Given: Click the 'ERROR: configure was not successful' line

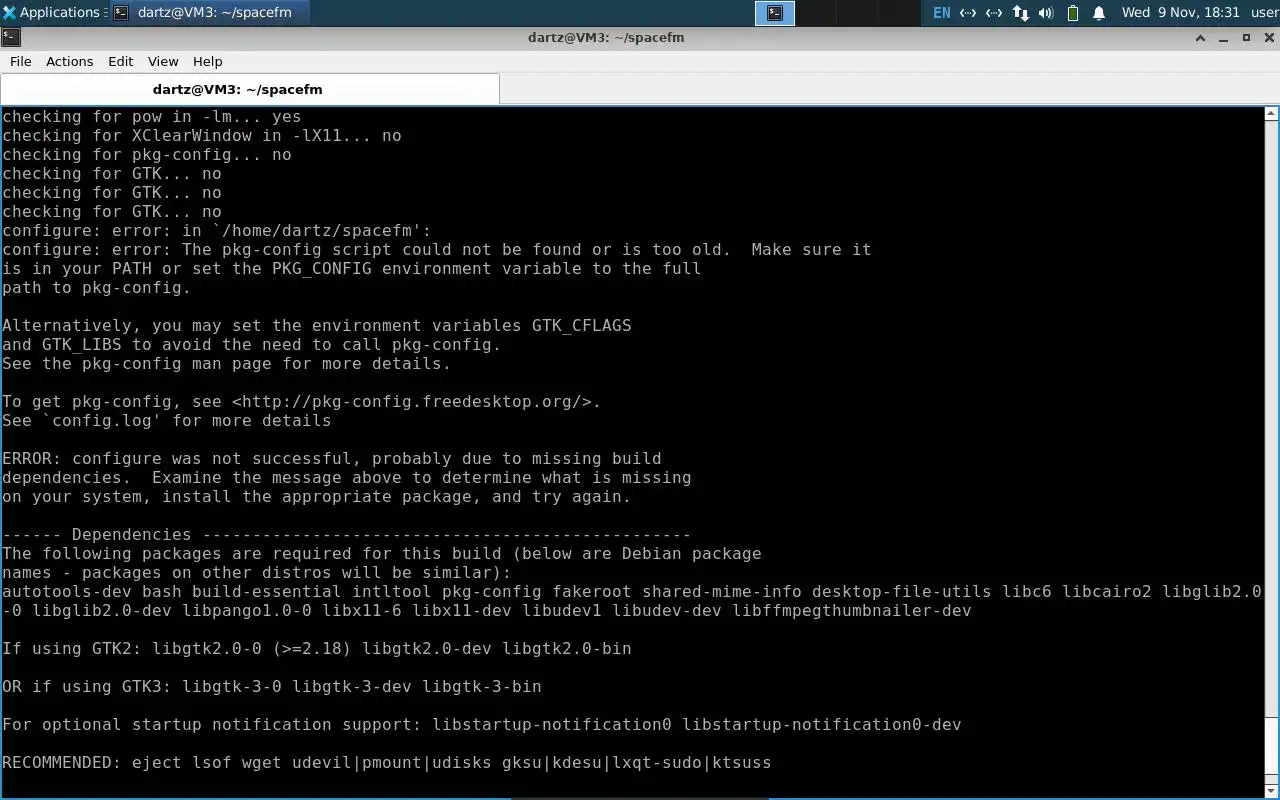Looking at the screenshot, I should pos(332,459).
